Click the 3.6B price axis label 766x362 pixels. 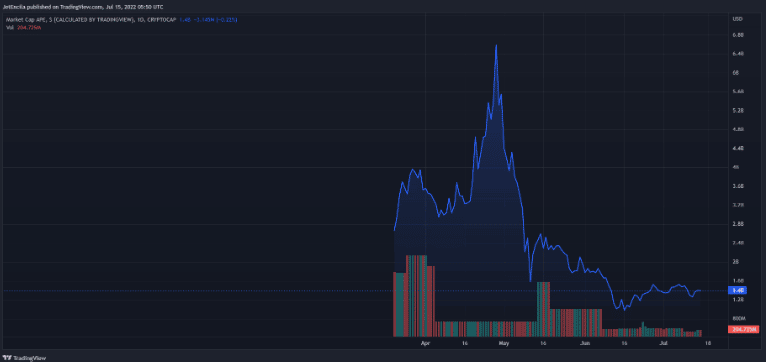tap(738, 186)
